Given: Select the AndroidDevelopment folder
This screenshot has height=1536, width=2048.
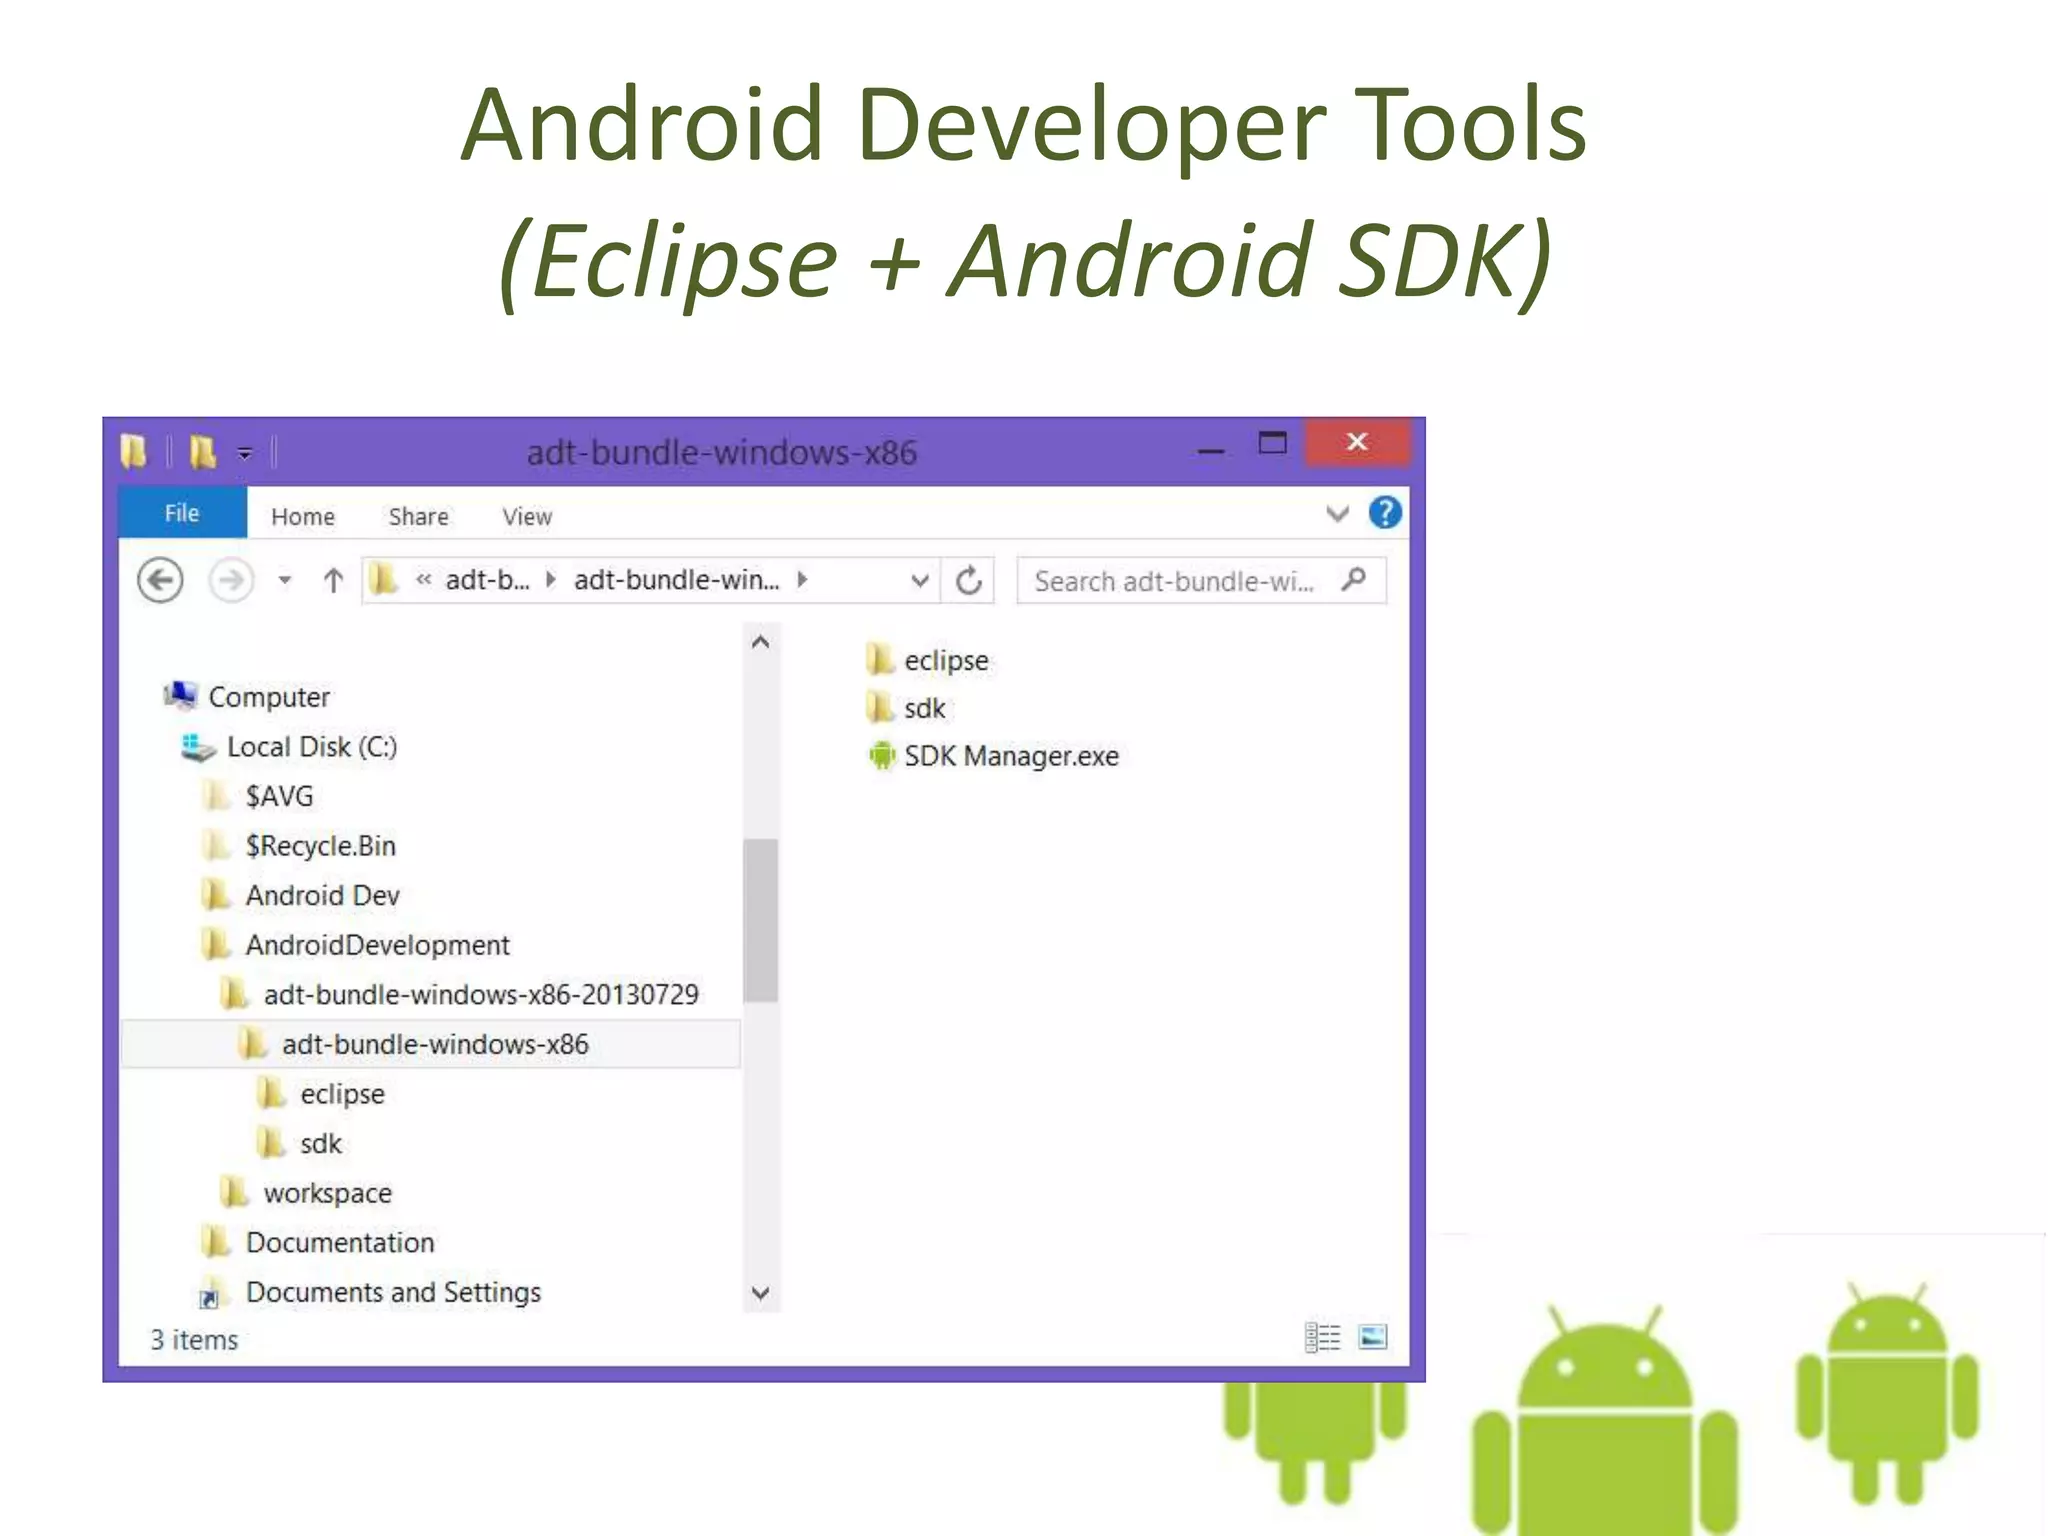Looking at the screenshot, I should (x=355, y=945).
